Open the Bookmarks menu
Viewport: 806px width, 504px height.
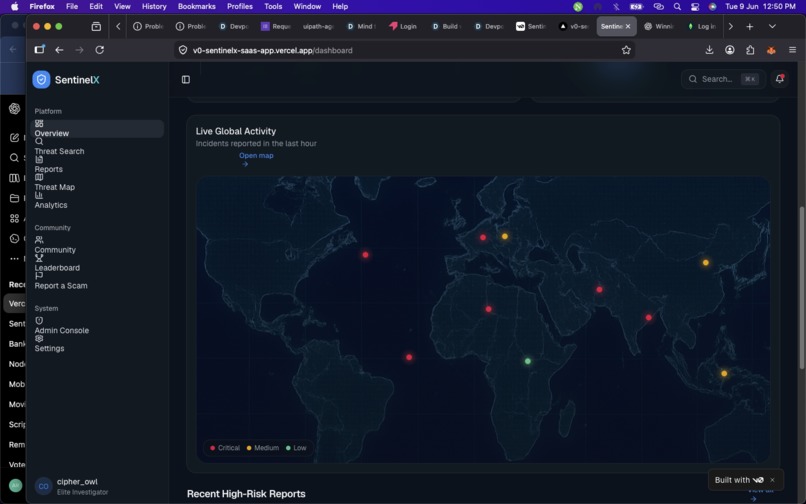click(196, 6)
